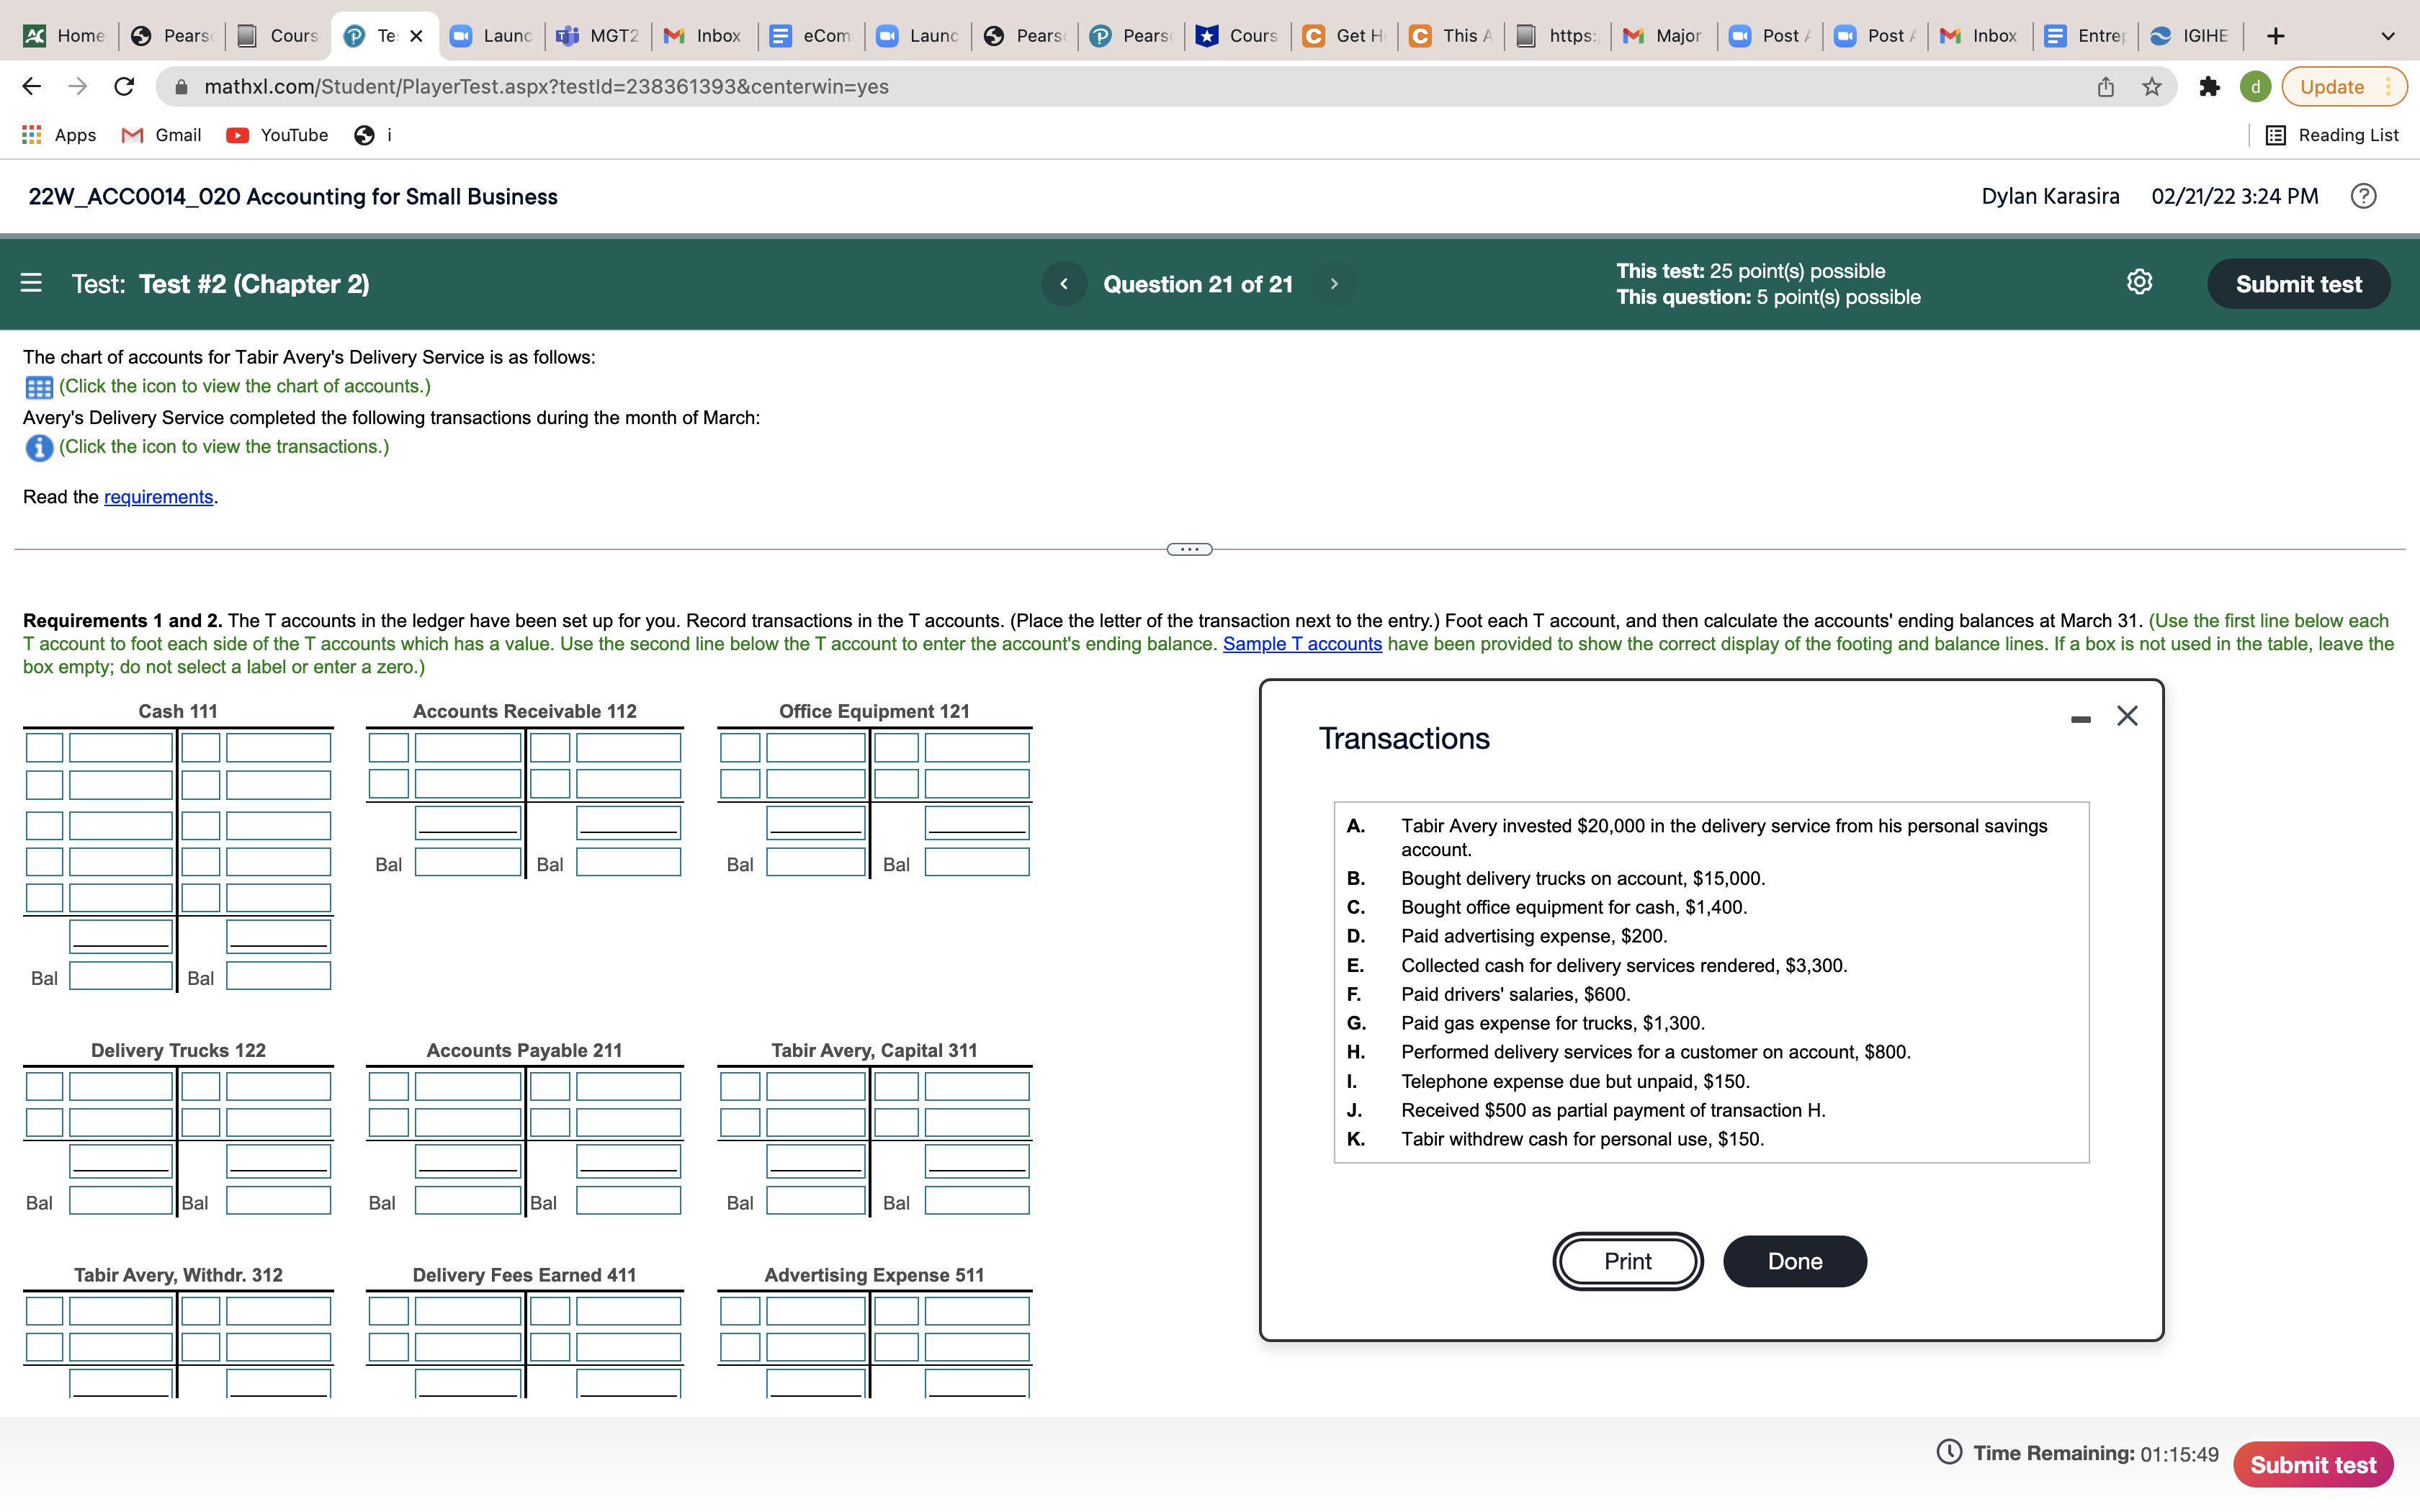Image resolution: width=2420 pixels, height=1512 pixels.
Task: Click the minimize icon on transactions popup
Action: pos(2080,714)
